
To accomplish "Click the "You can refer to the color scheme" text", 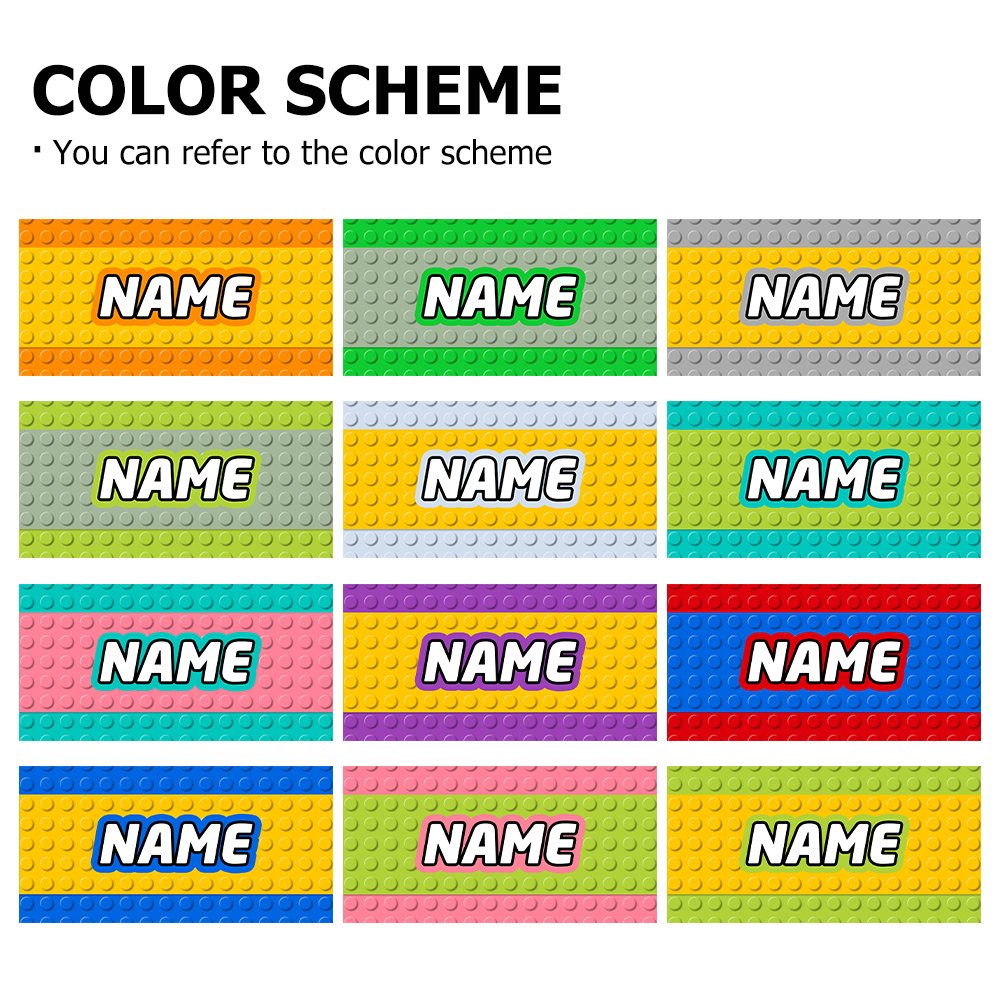I will click(x=302, y=153).
